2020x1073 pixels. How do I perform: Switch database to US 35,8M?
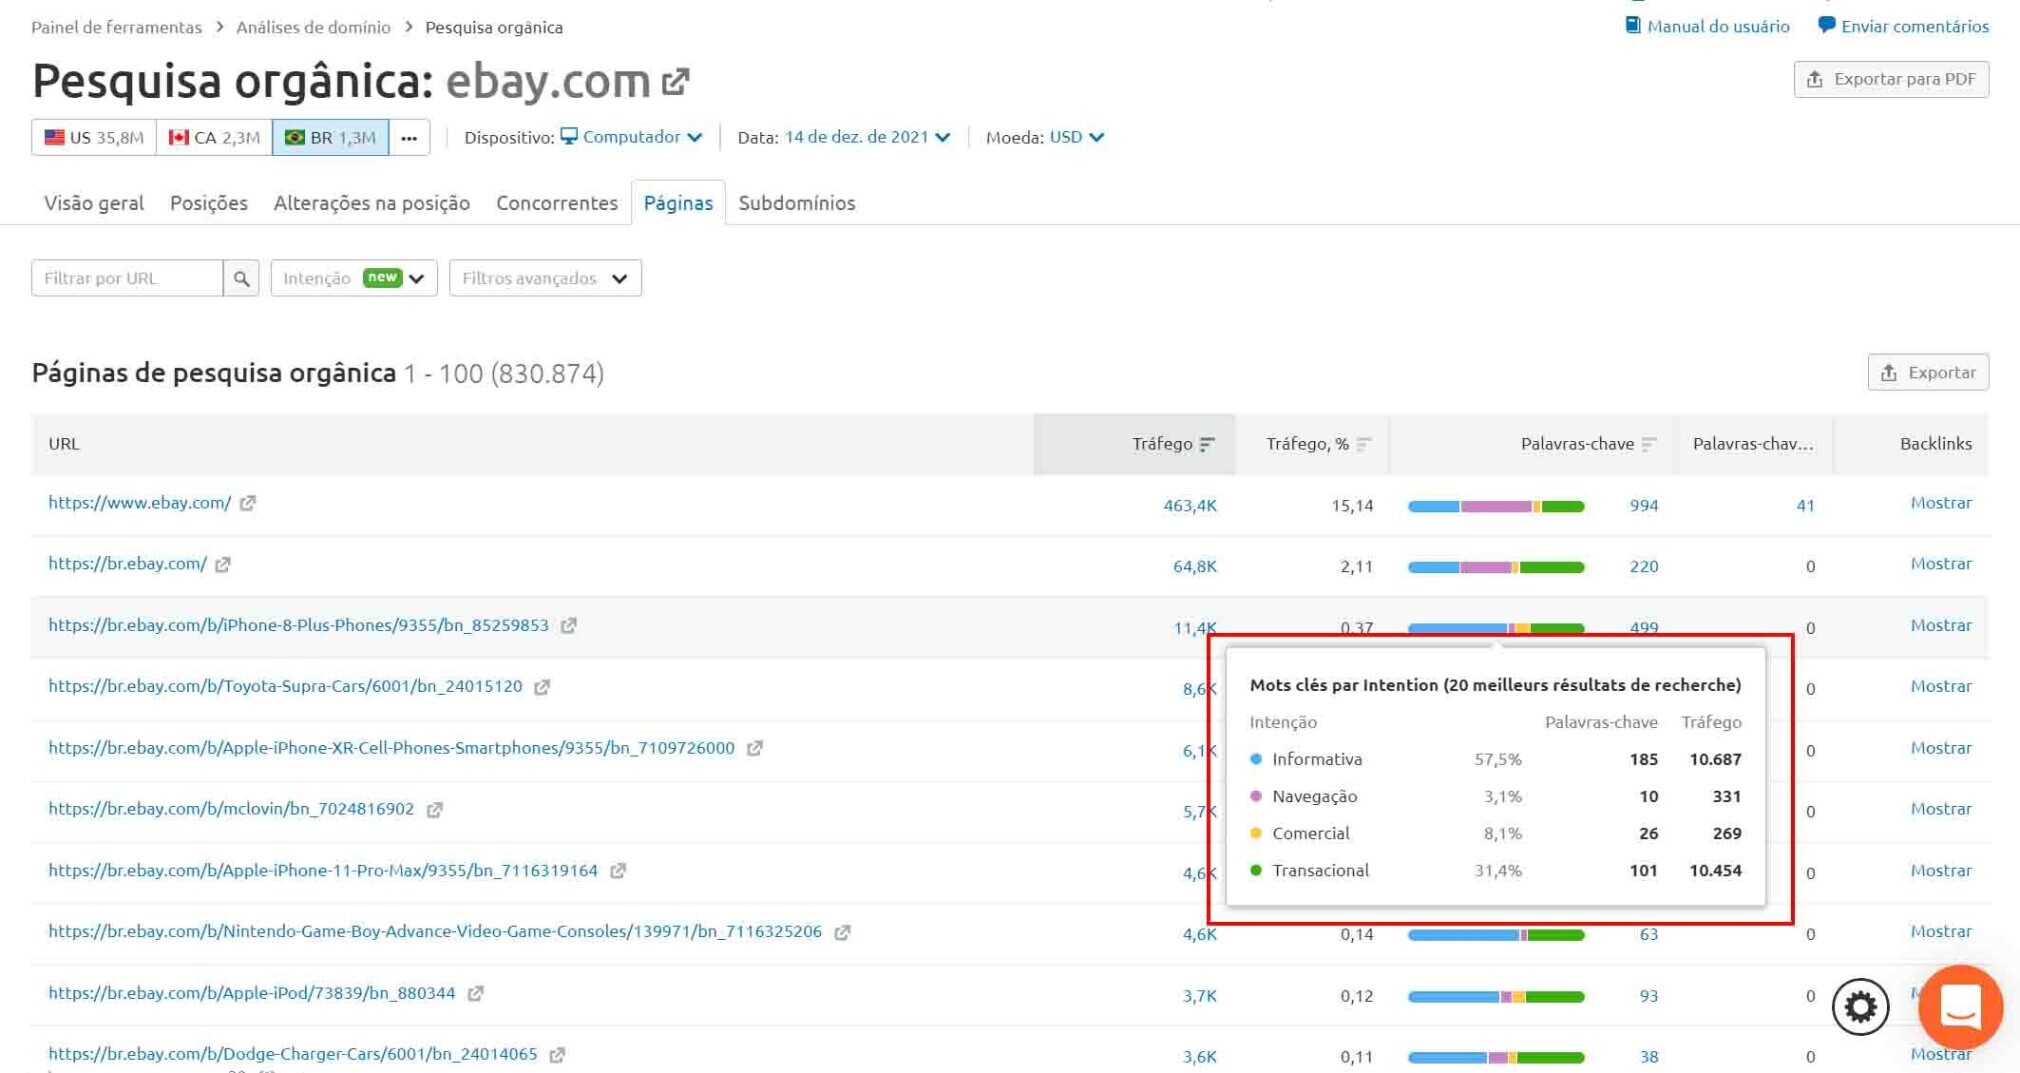[94, 137]
